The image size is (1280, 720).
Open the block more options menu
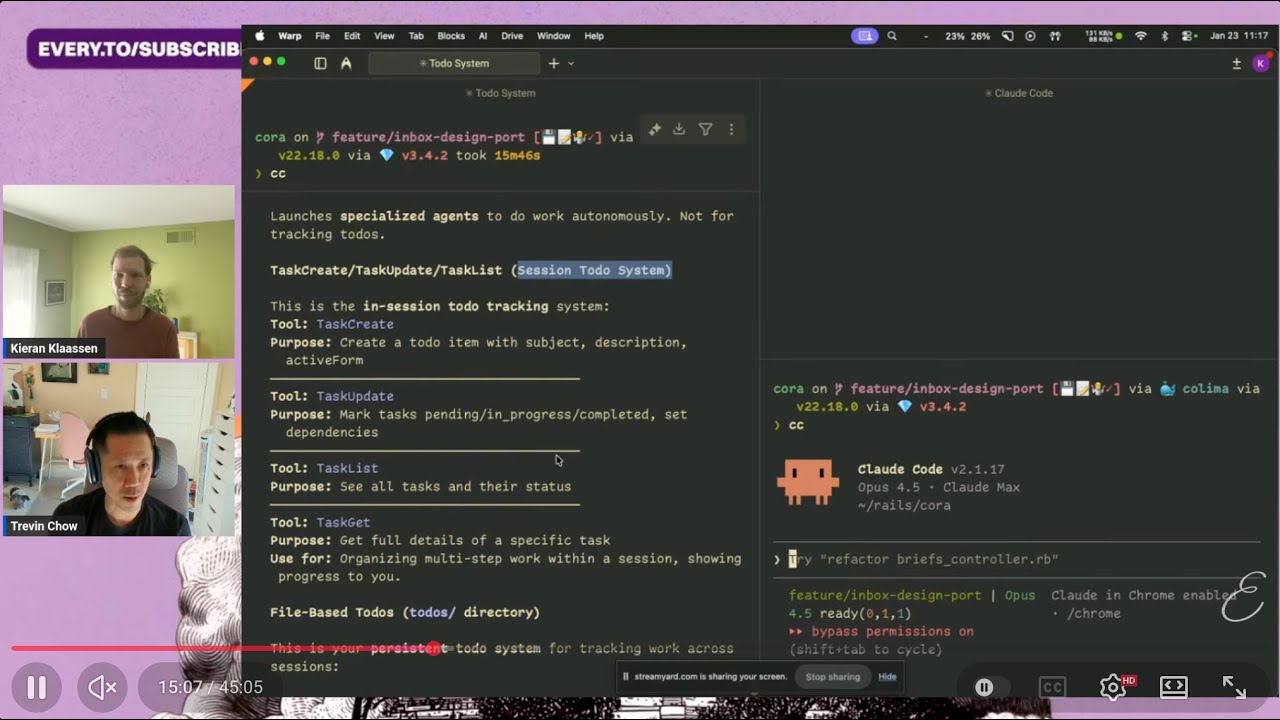click(x=731, y=129)
